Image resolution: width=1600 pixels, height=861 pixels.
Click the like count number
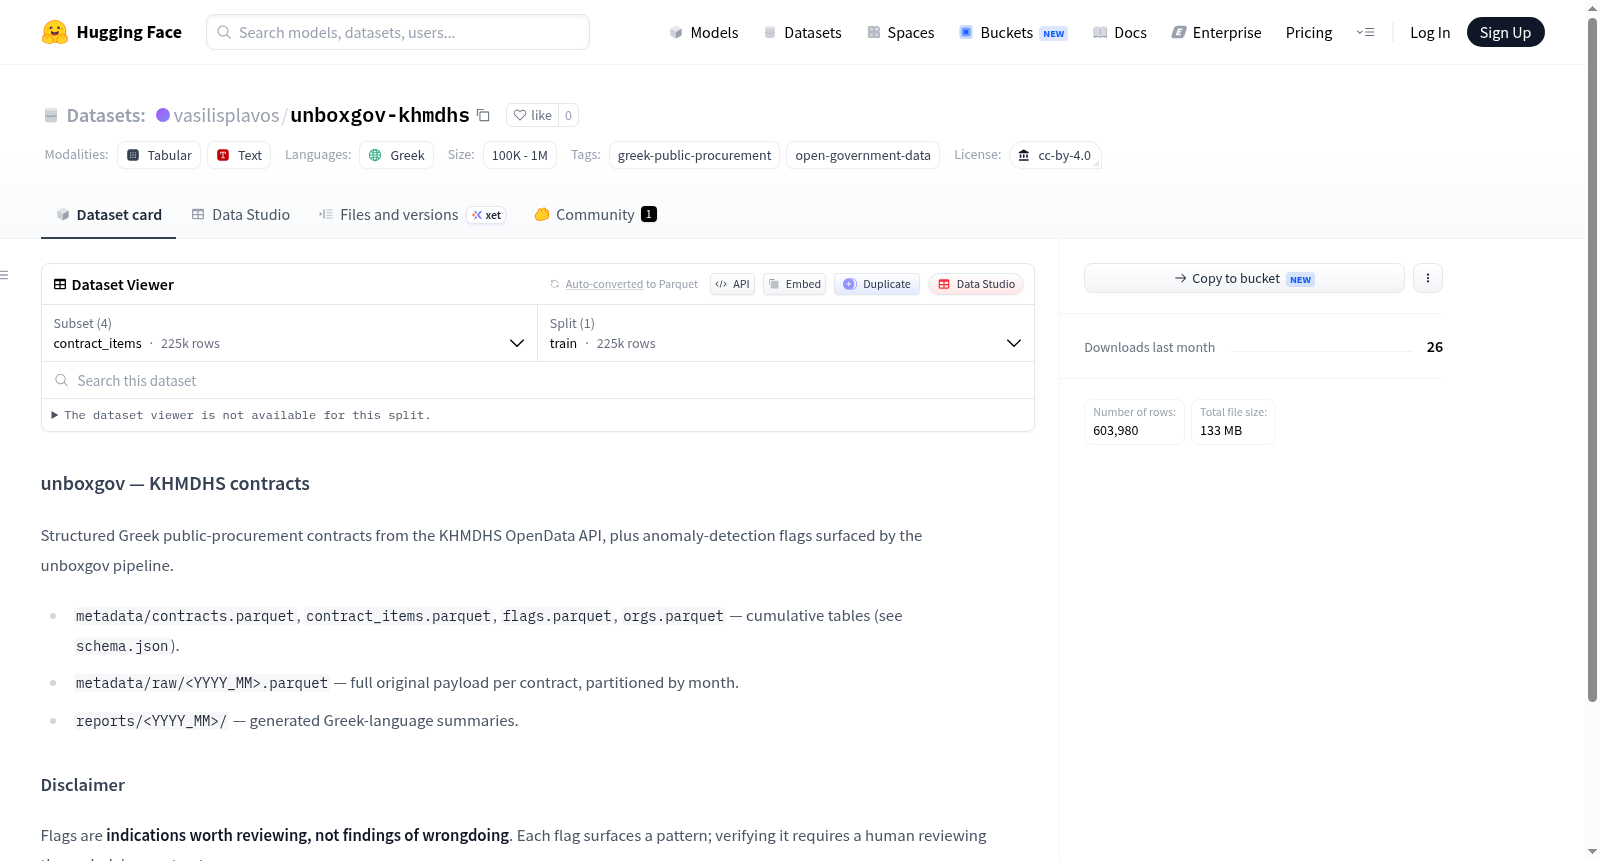(x=568, y=115)
